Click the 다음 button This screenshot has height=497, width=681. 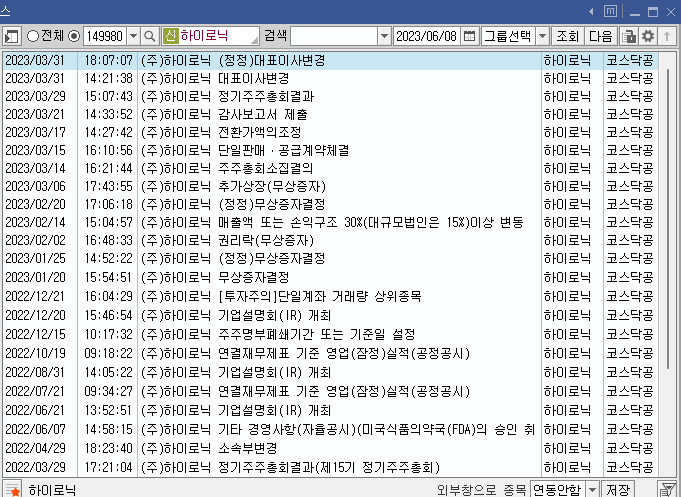pos(601,36)
